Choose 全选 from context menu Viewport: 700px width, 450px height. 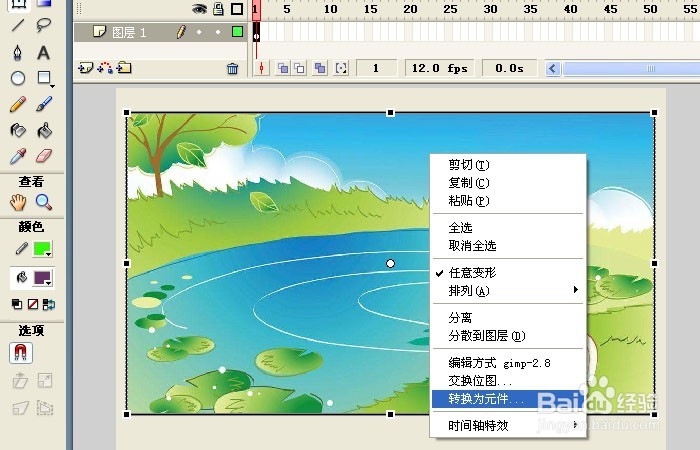[x=508, y=228]
